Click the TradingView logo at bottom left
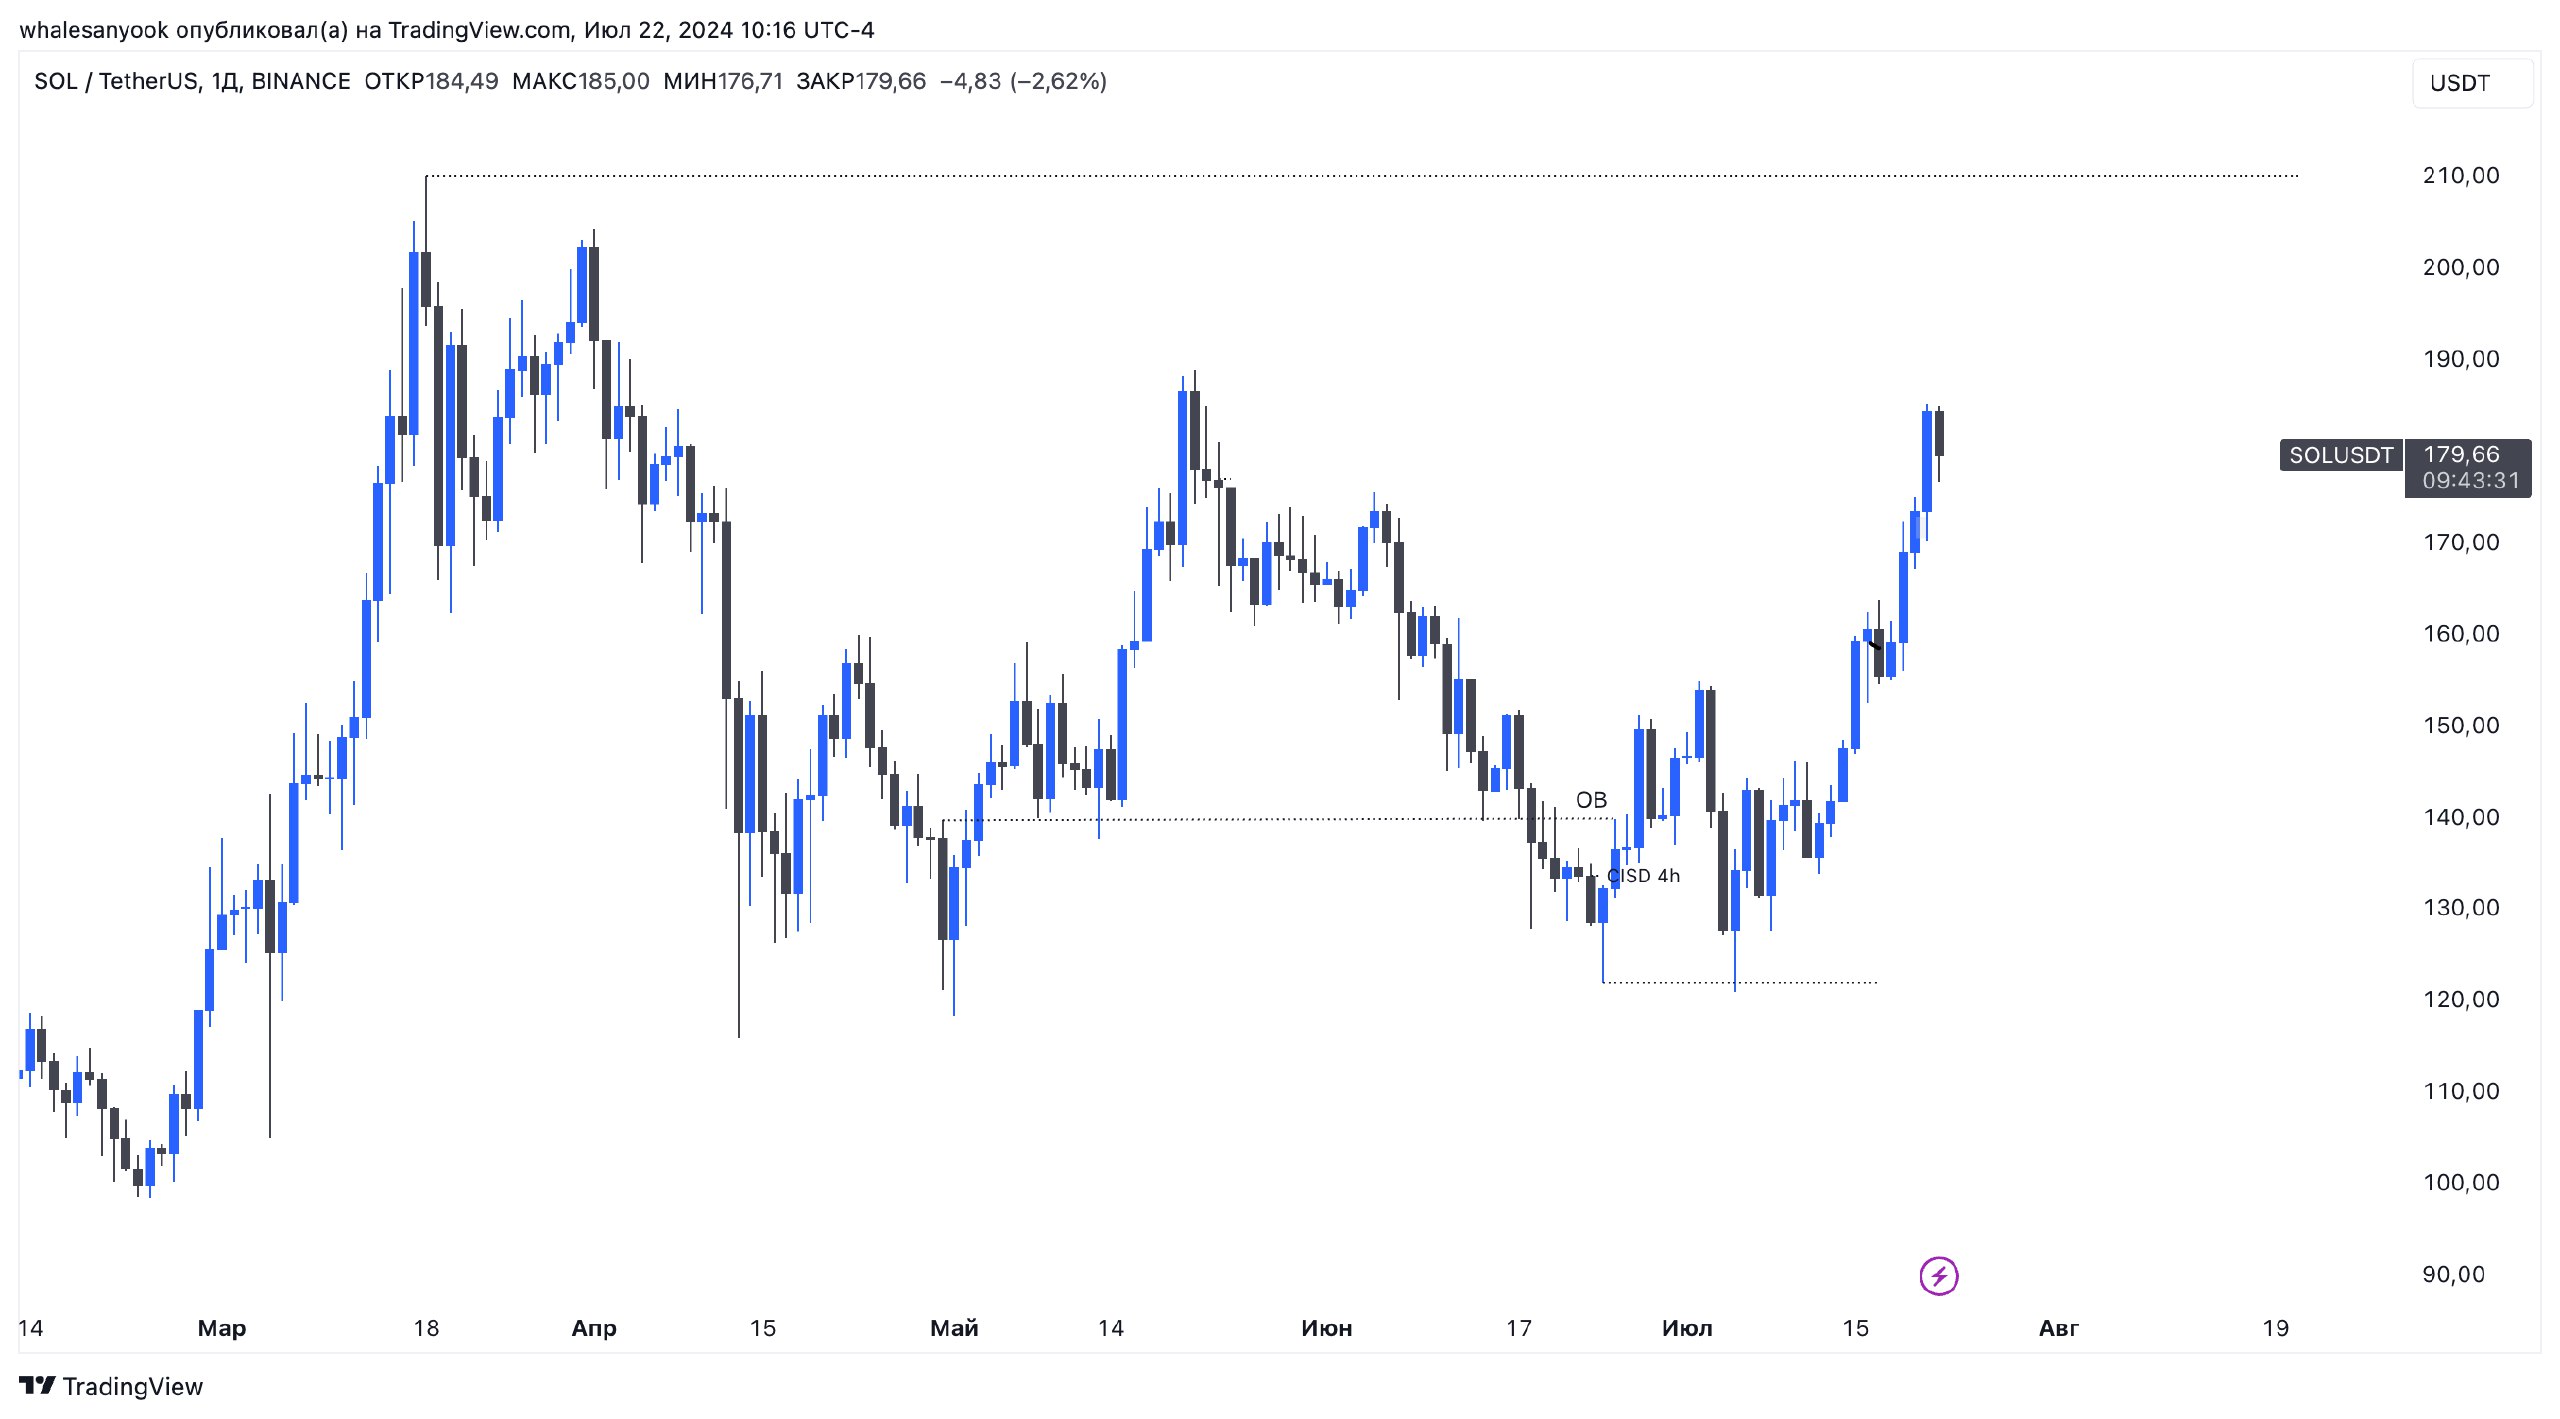 [111, 1386]
